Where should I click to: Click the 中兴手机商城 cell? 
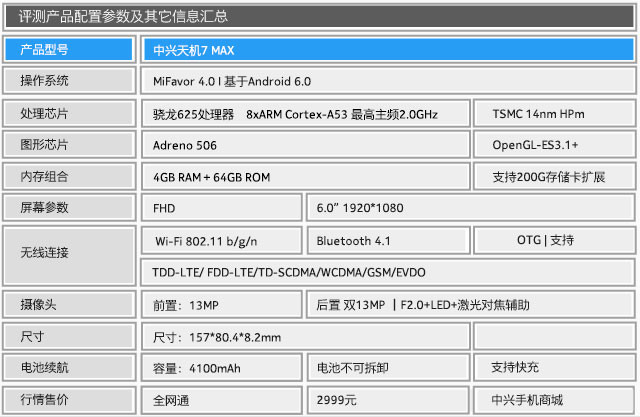click(554, 400)
